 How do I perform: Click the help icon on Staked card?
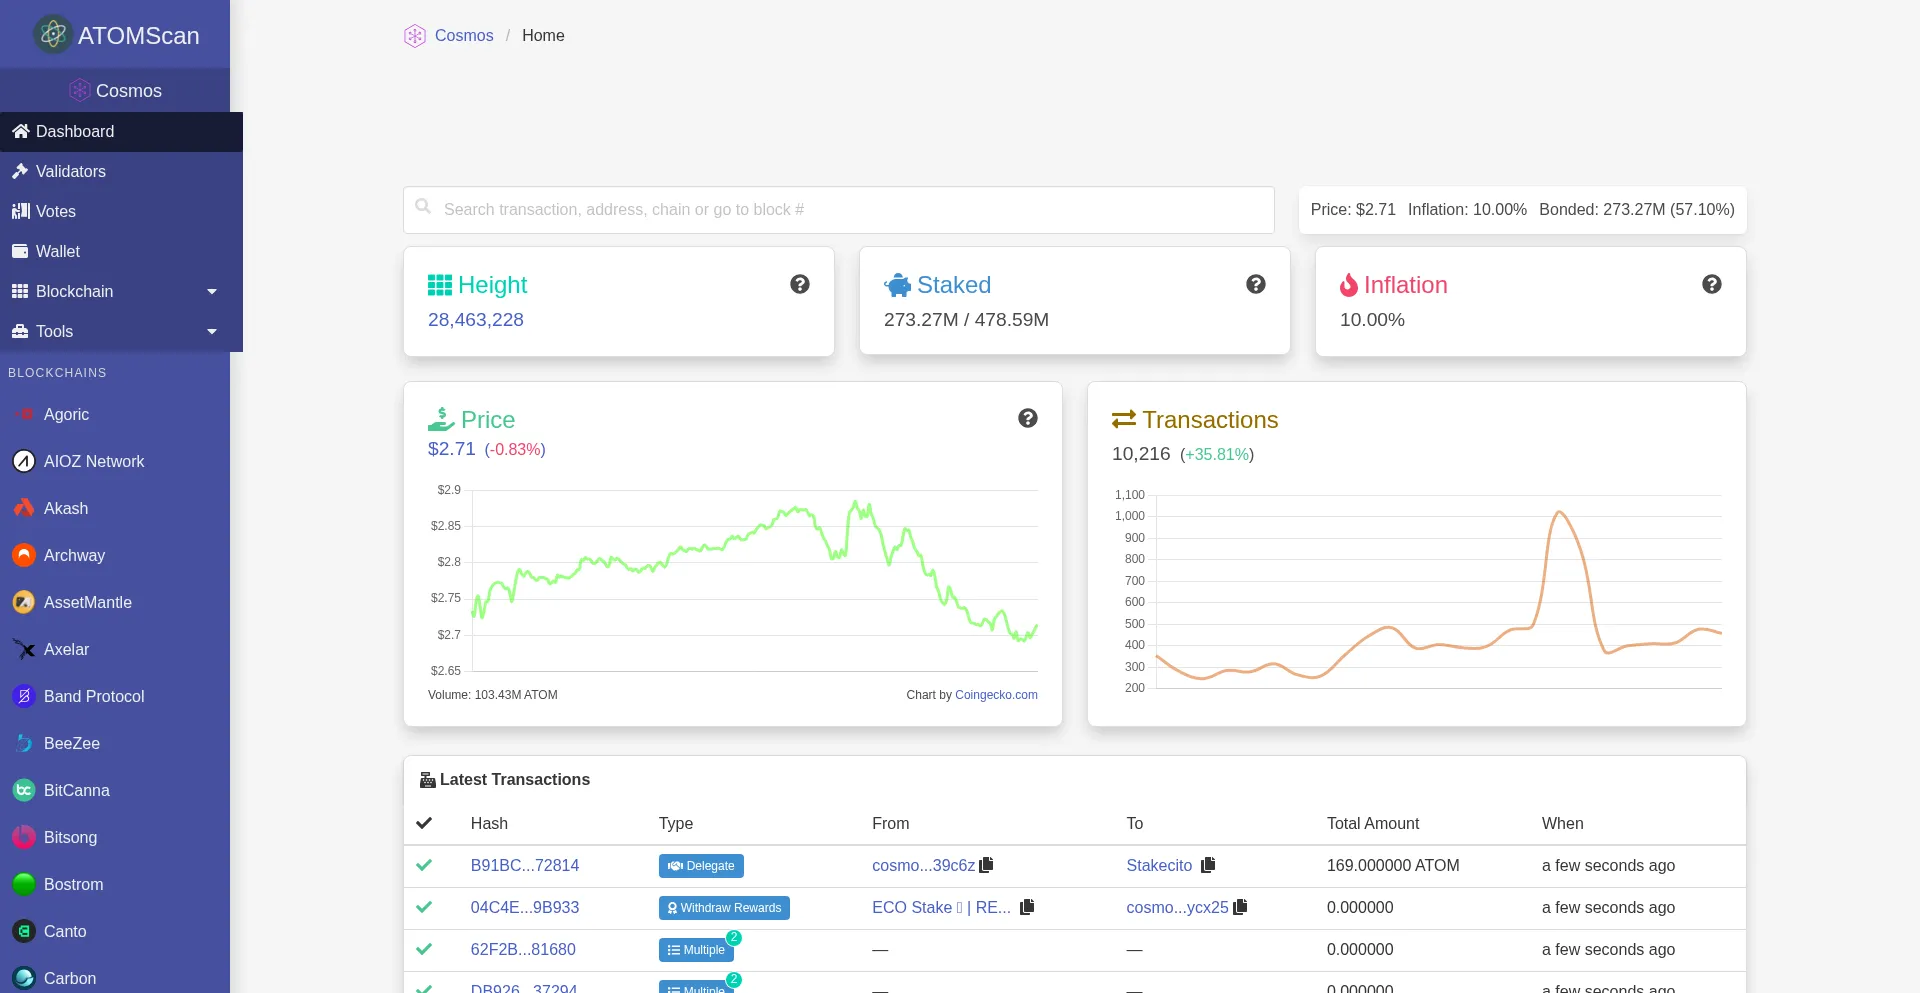tap(1255, 284)
